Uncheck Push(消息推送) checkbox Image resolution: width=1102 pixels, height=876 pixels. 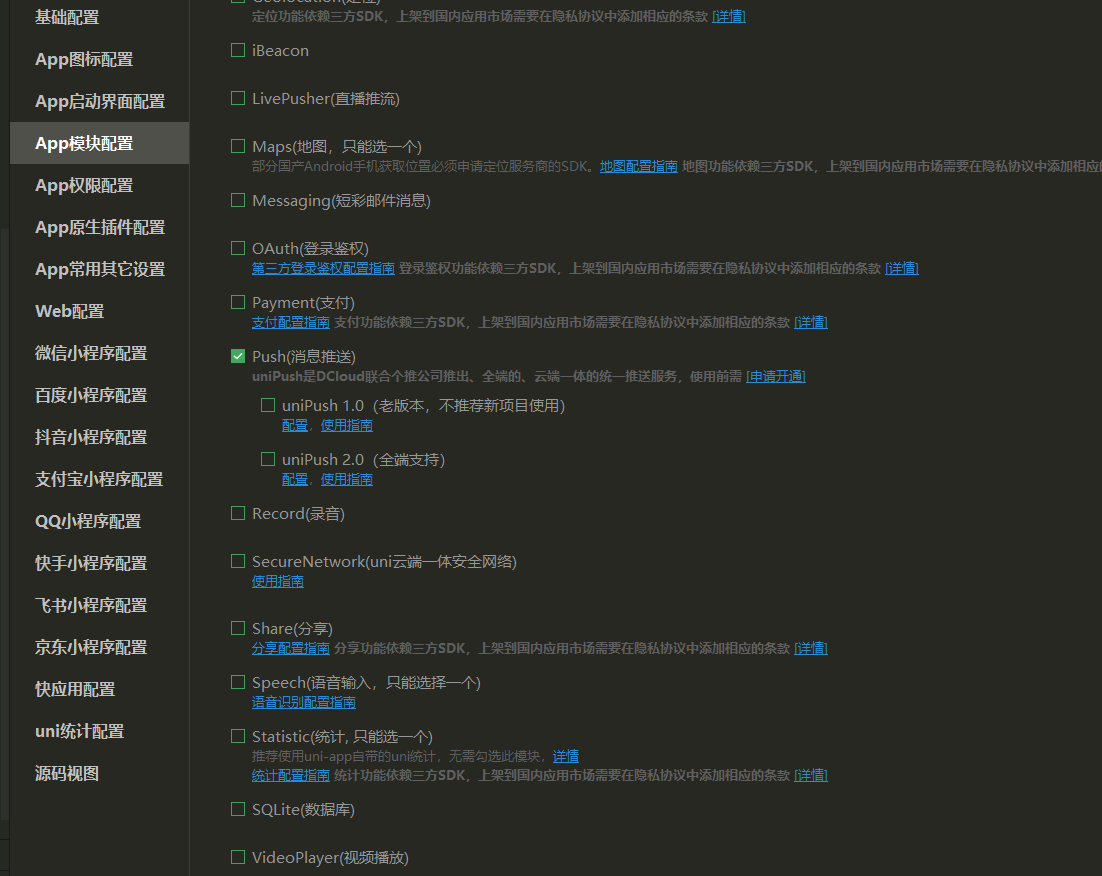click(x=238, y=356)
